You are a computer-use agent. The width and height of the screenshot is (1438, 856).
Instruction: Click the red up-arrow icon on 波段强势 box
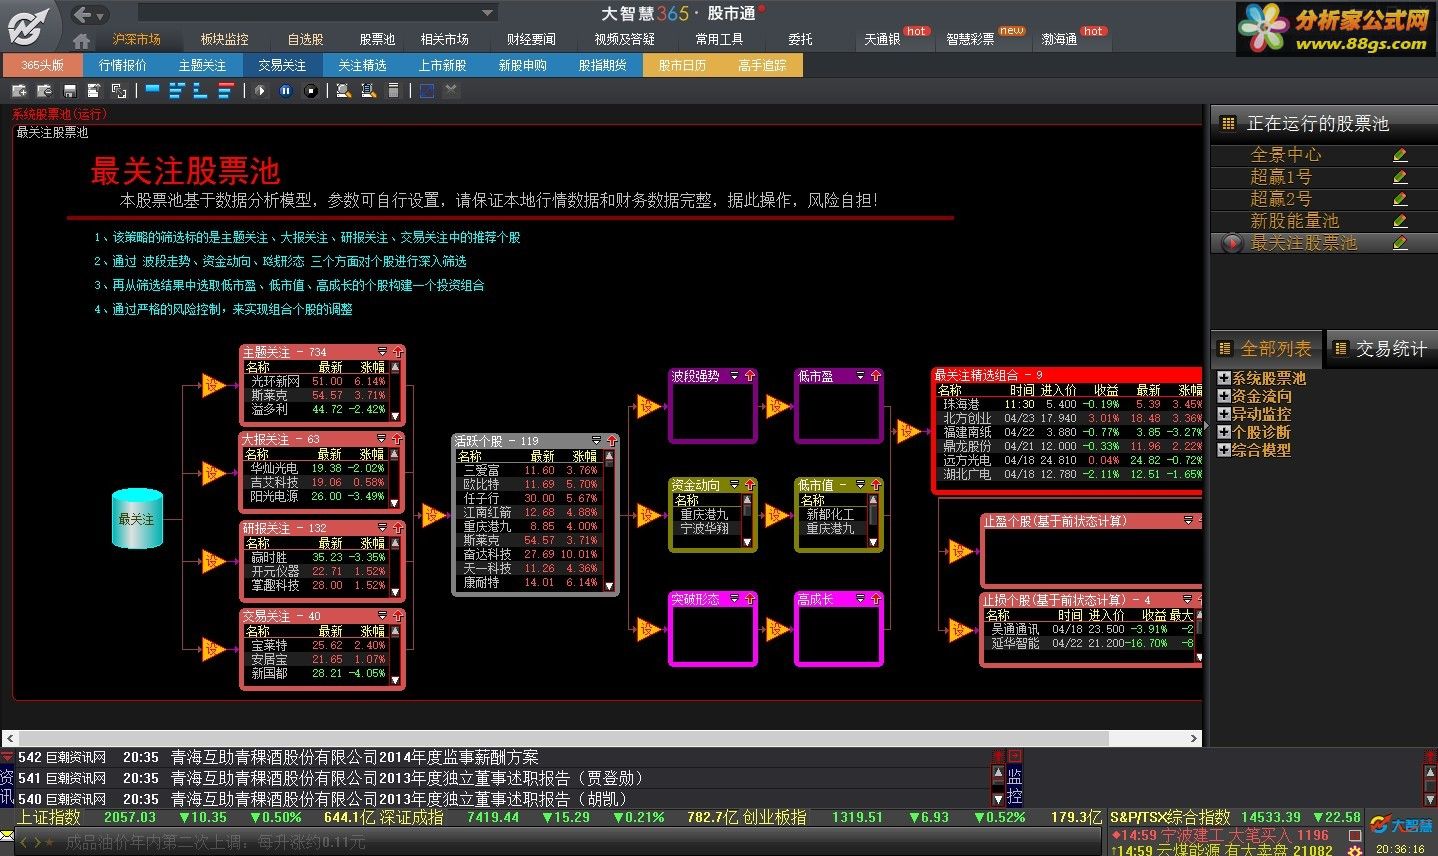point(749,376)
